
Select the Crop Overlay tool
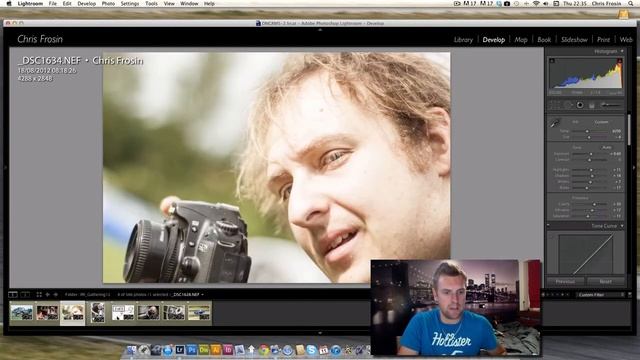click(555, 105)
